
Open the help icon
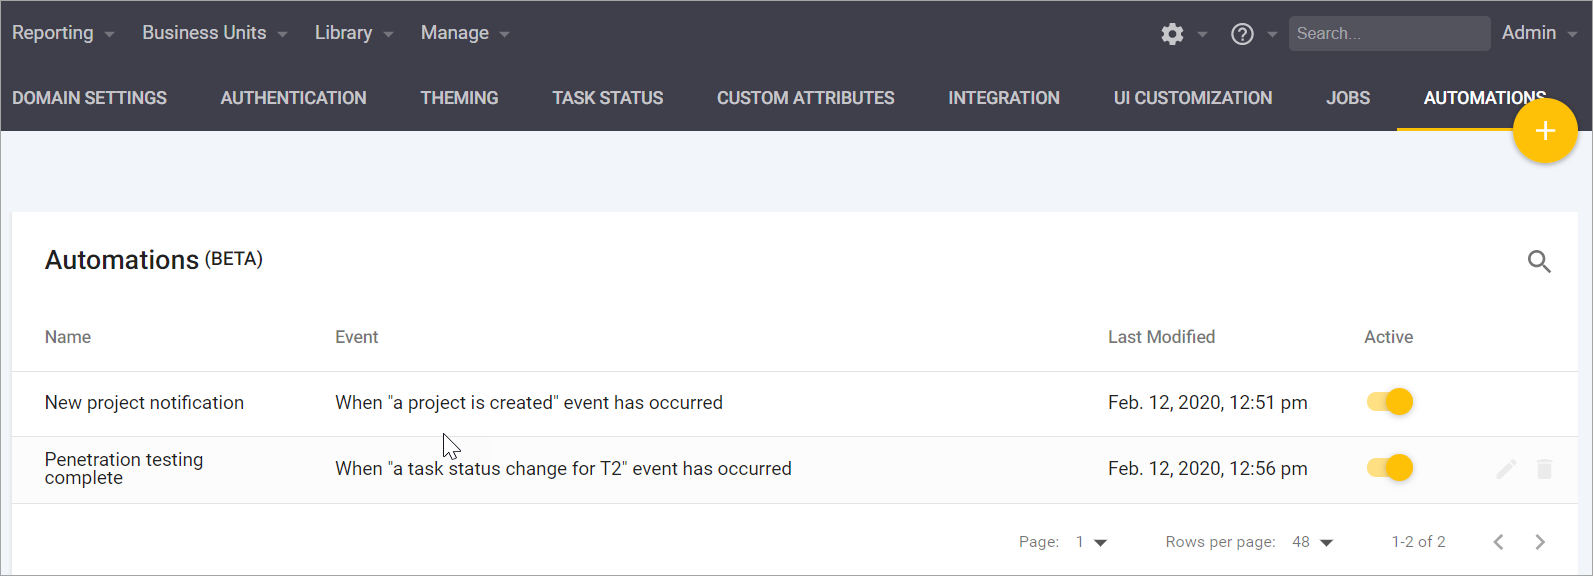[x=1241, y=33]
